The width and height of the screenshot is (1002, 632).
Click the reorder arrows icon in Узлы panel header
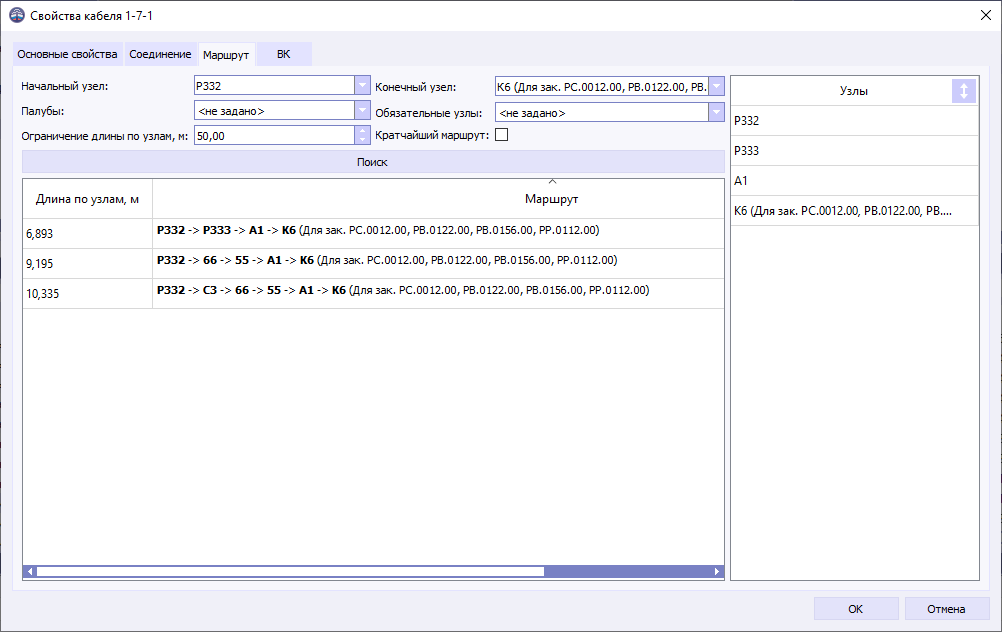(x=963, y=90)
